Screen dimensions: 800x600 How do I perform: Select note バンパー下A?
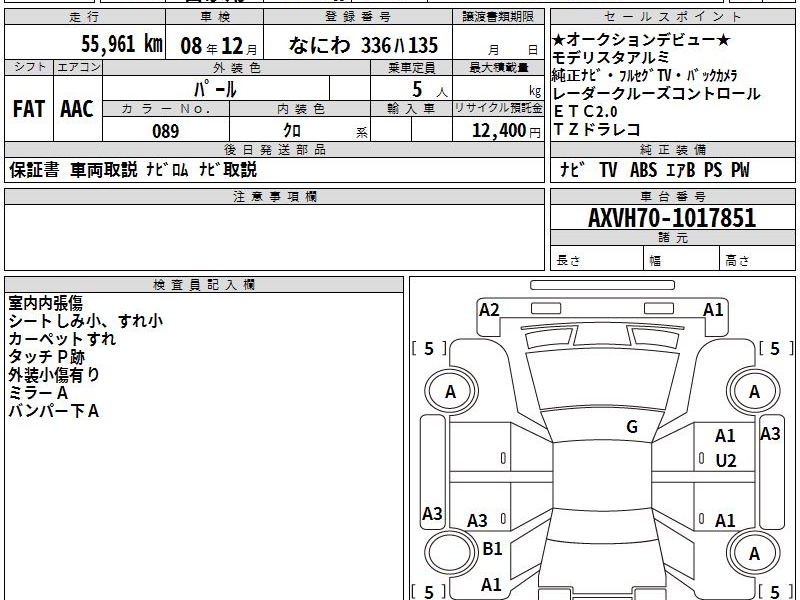pyautogui.click(x=54, y=411)
